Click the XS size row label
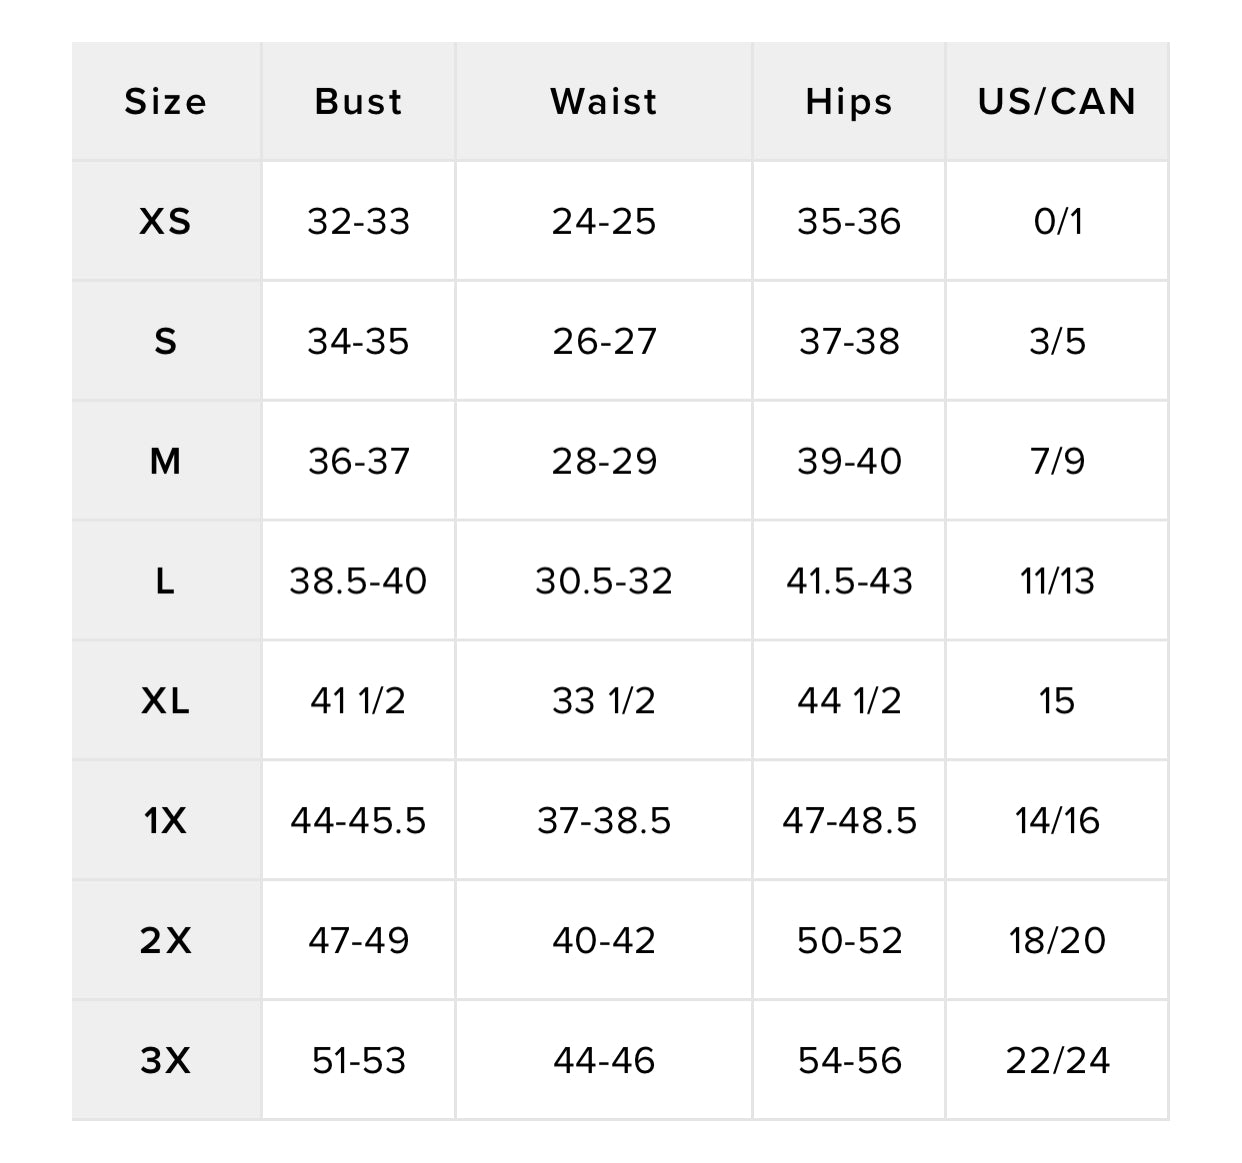Screen dimensions: 1242x1163 tap(166, 221)
